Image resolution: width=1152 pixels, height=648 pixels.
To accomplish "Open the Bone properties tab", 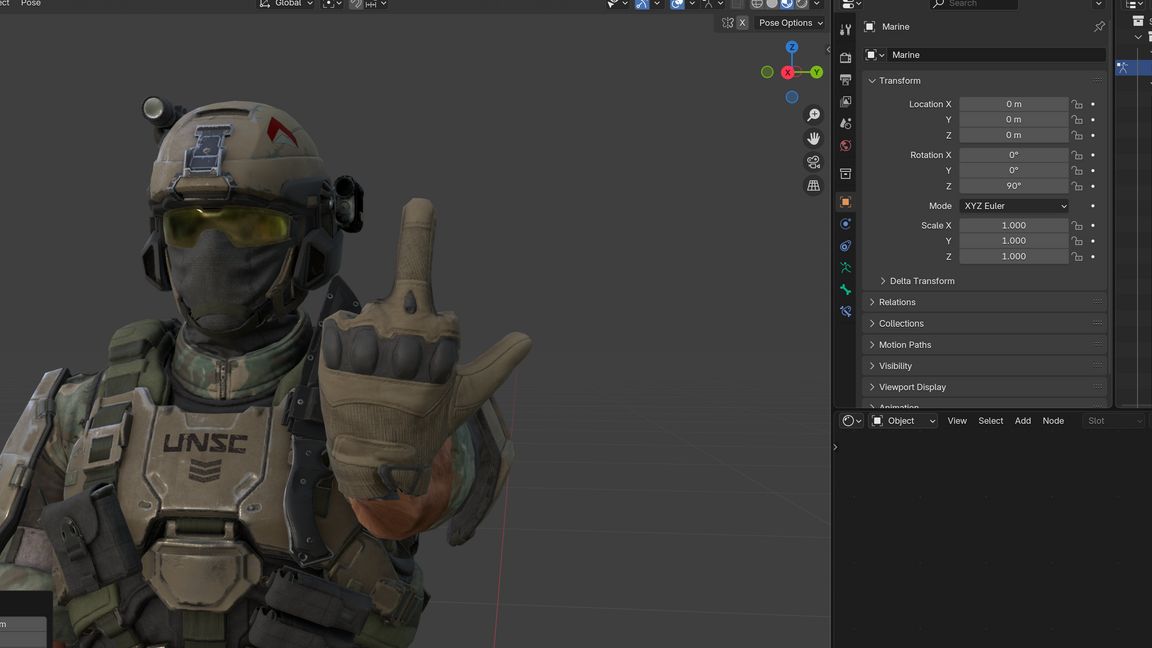I will pyautogui.click(x=846, y=290).
